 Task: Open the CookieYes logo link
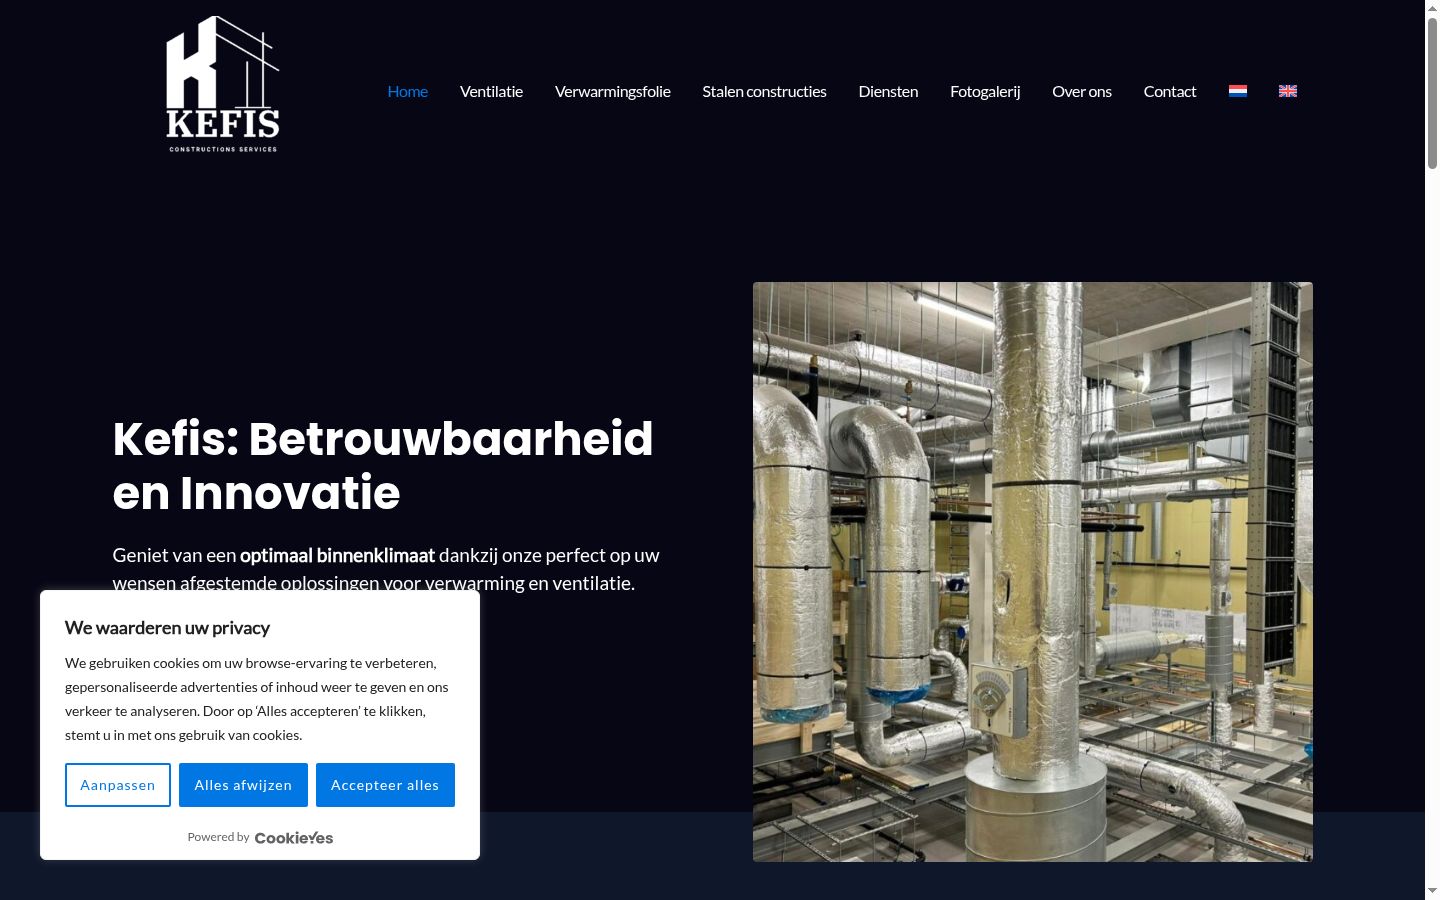pos(294,838)
